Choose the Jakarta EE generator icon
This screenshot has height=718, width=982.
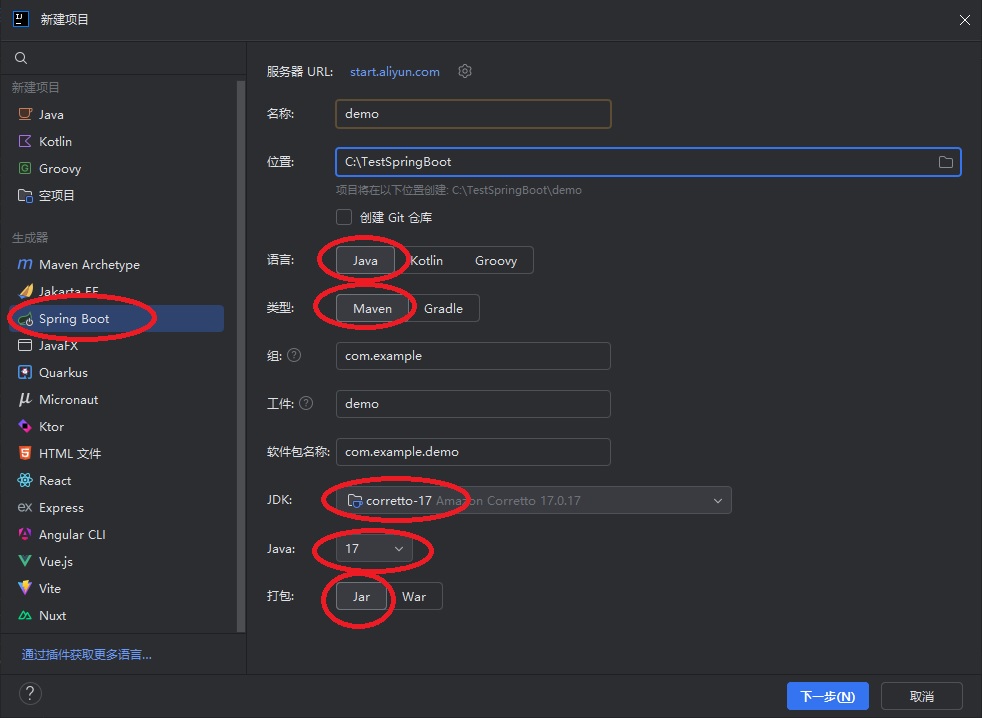[x=25, y=291]
